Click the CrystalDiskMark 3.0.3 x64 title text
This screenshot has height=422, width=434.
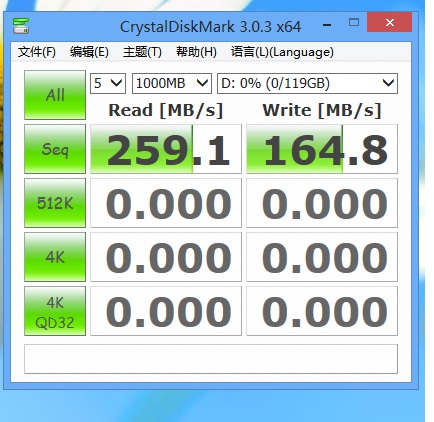tap(210, 27)
